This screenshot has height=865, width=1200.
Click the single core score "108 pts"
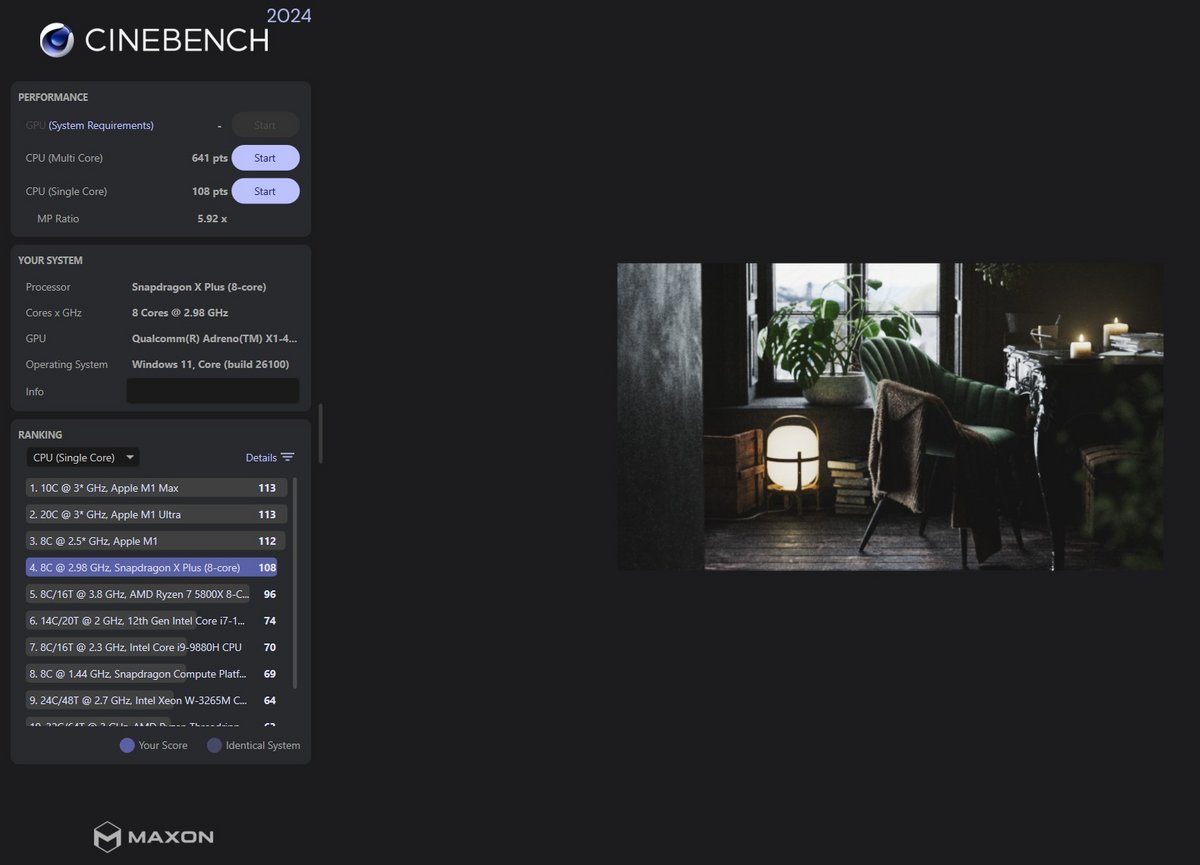click(x=210, y=191)
